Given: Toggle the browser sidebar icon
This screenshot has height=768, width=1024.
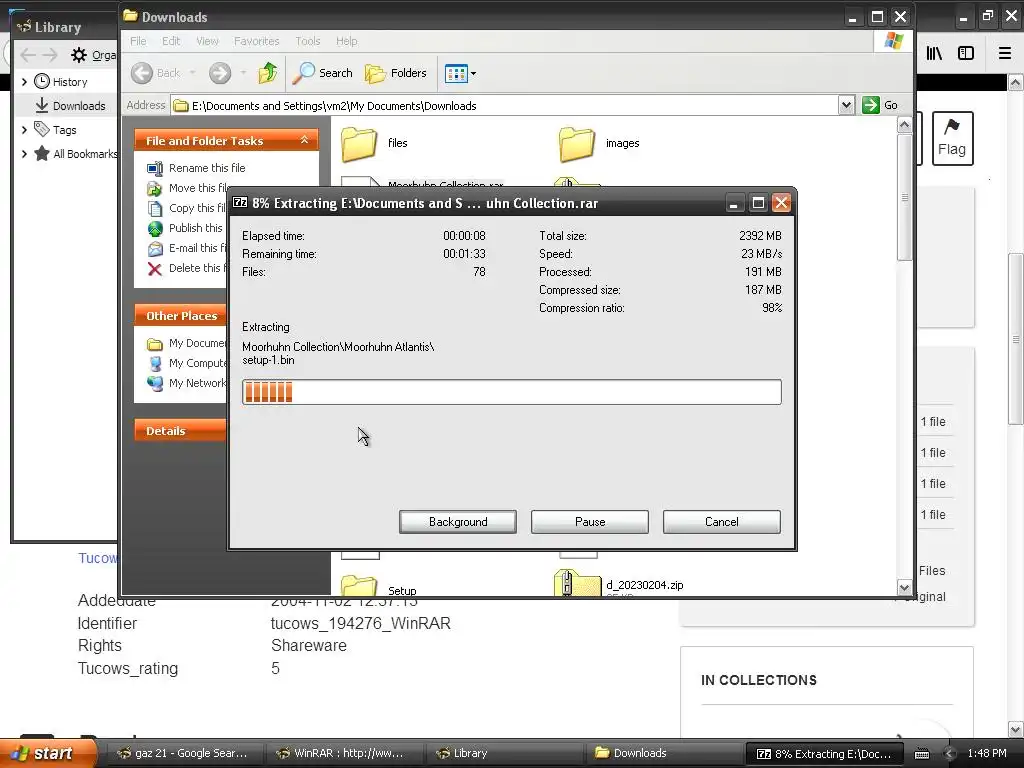Looking at the screenshot, I should pos(966,54).
